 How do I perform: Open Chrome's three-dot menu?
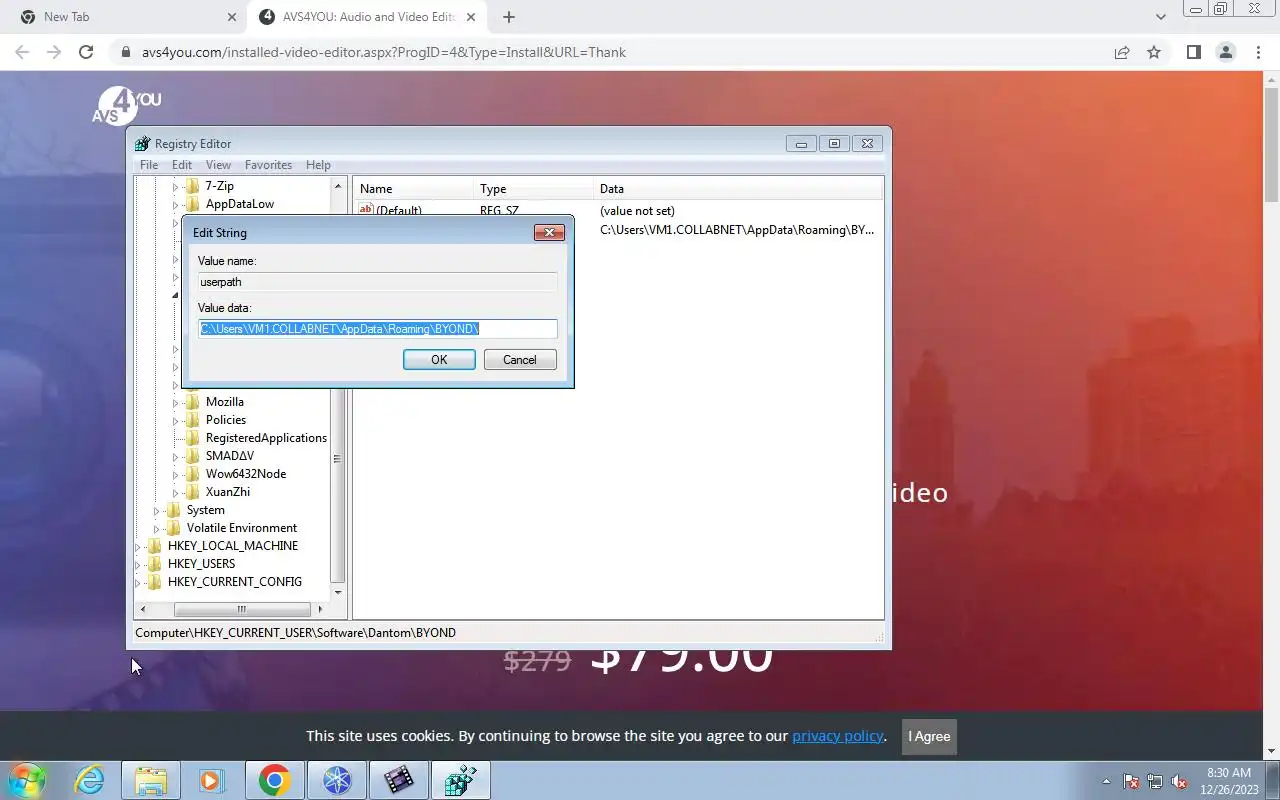pyautogui.click(x=1258, y=52)
